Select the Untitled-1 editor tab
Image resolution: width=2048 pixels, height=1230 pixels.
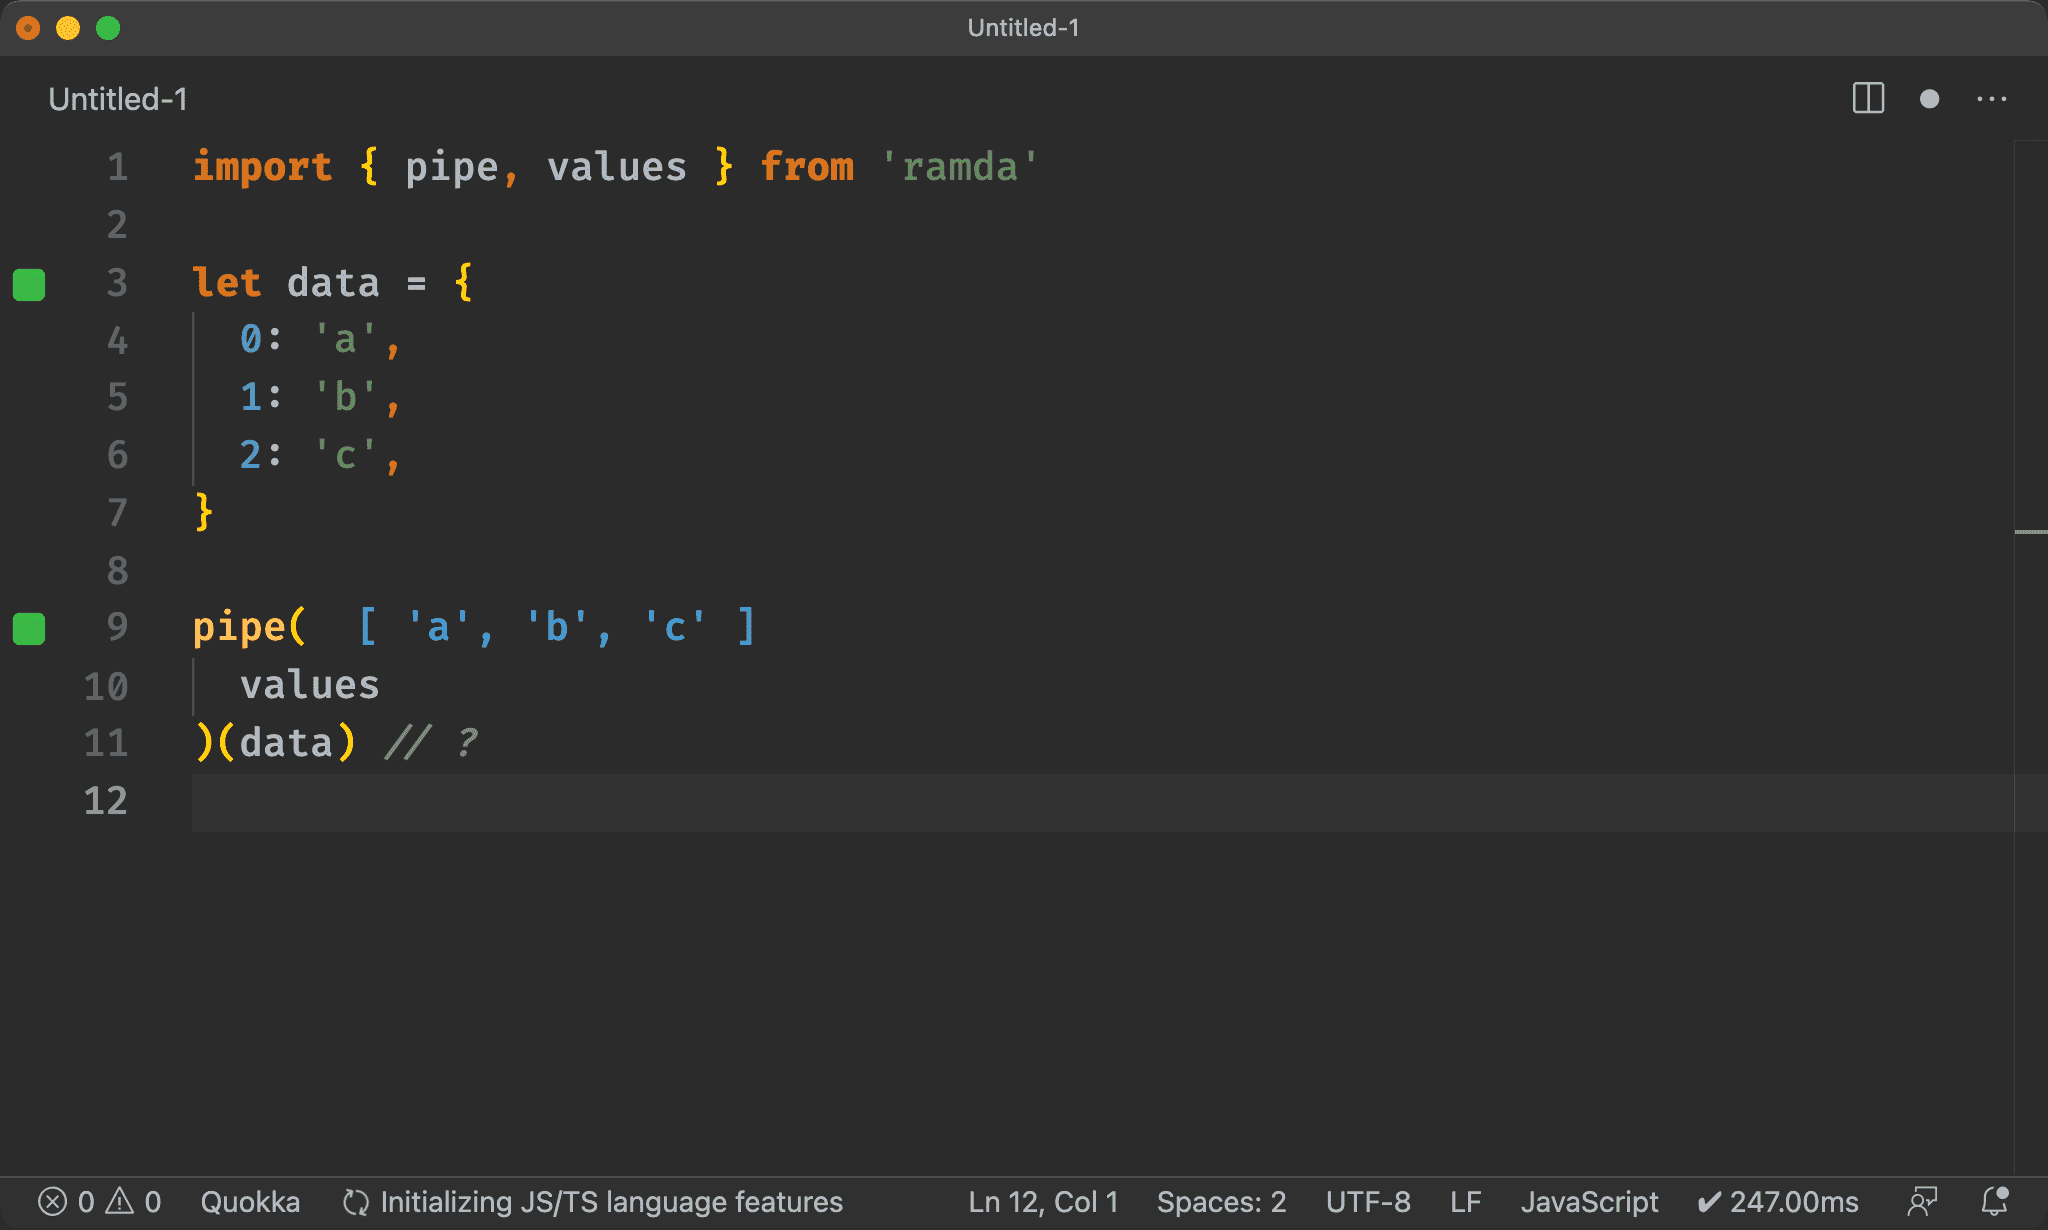tap(118, 99)
